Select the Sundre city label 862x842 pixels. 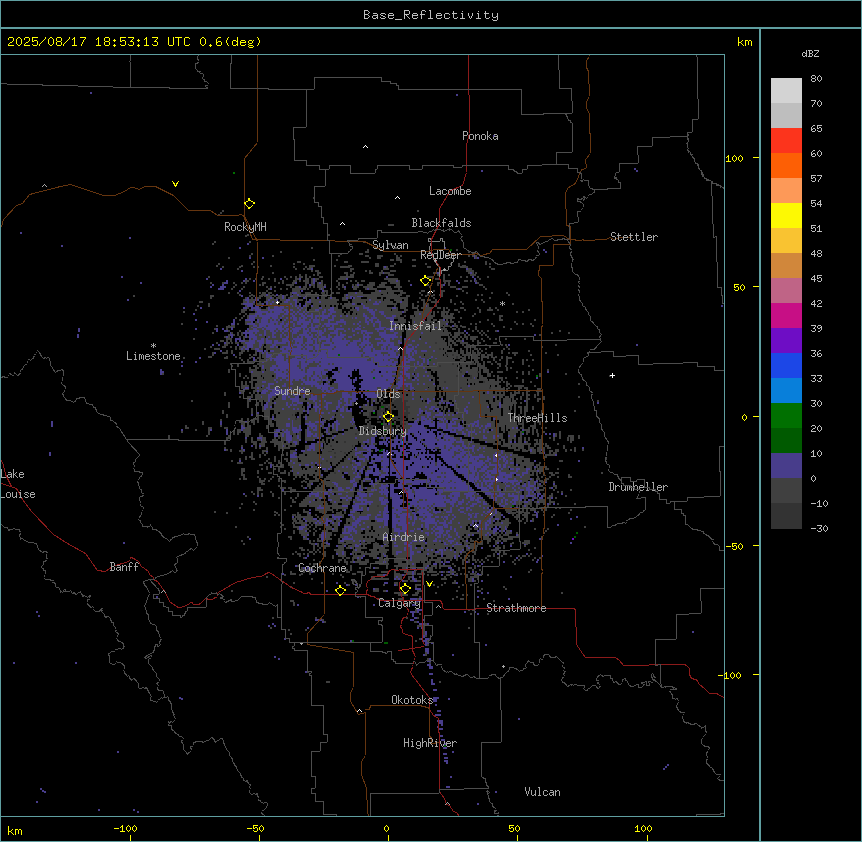point(292,391)
